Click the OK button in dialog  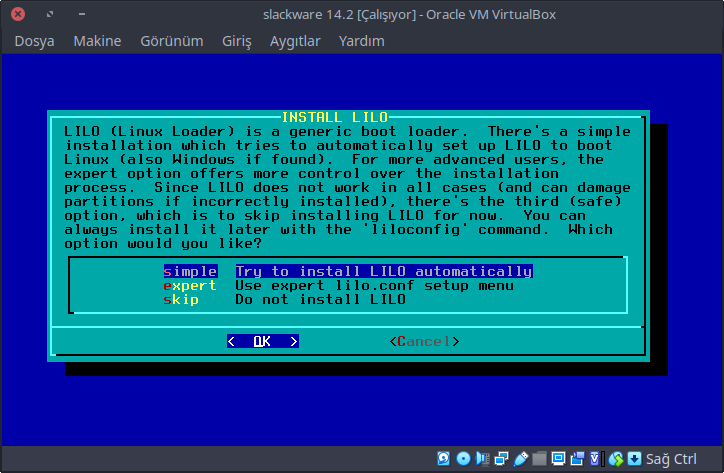pyautogui.click(x=263, y=341)
